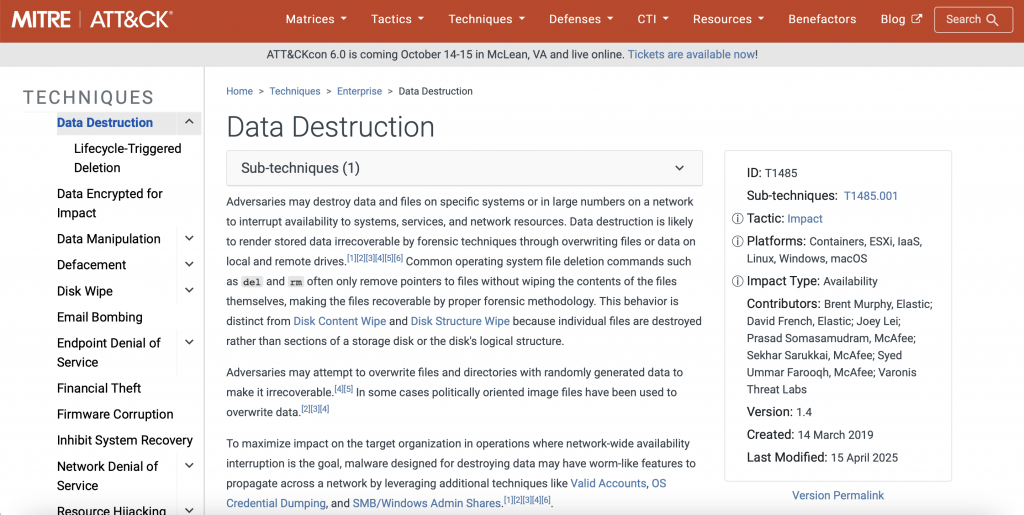Select Lifecycle-Triggered Deletion in sidebar
The image size is (1024, 515).
(x=128, y=158)
